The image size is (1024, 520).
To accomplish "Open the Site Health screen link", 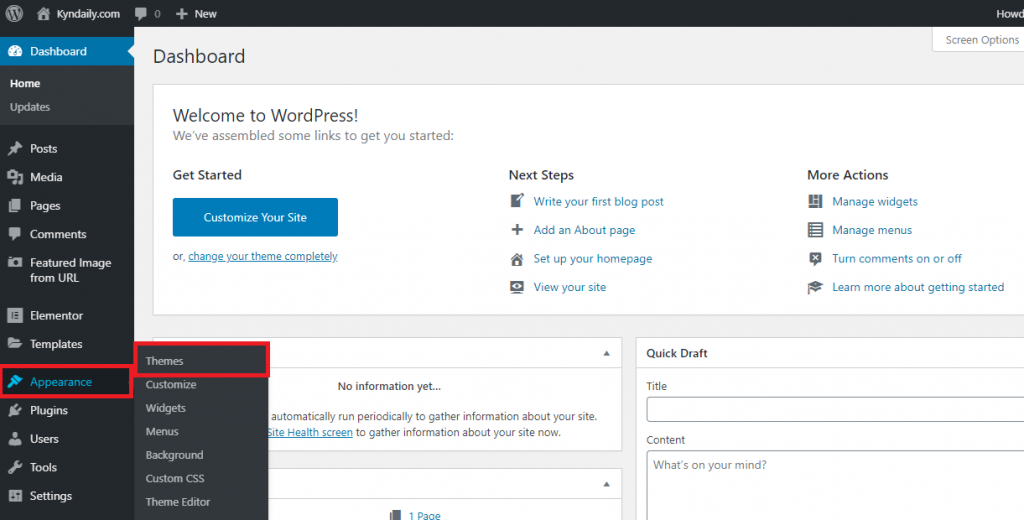I will click(310, 432).
